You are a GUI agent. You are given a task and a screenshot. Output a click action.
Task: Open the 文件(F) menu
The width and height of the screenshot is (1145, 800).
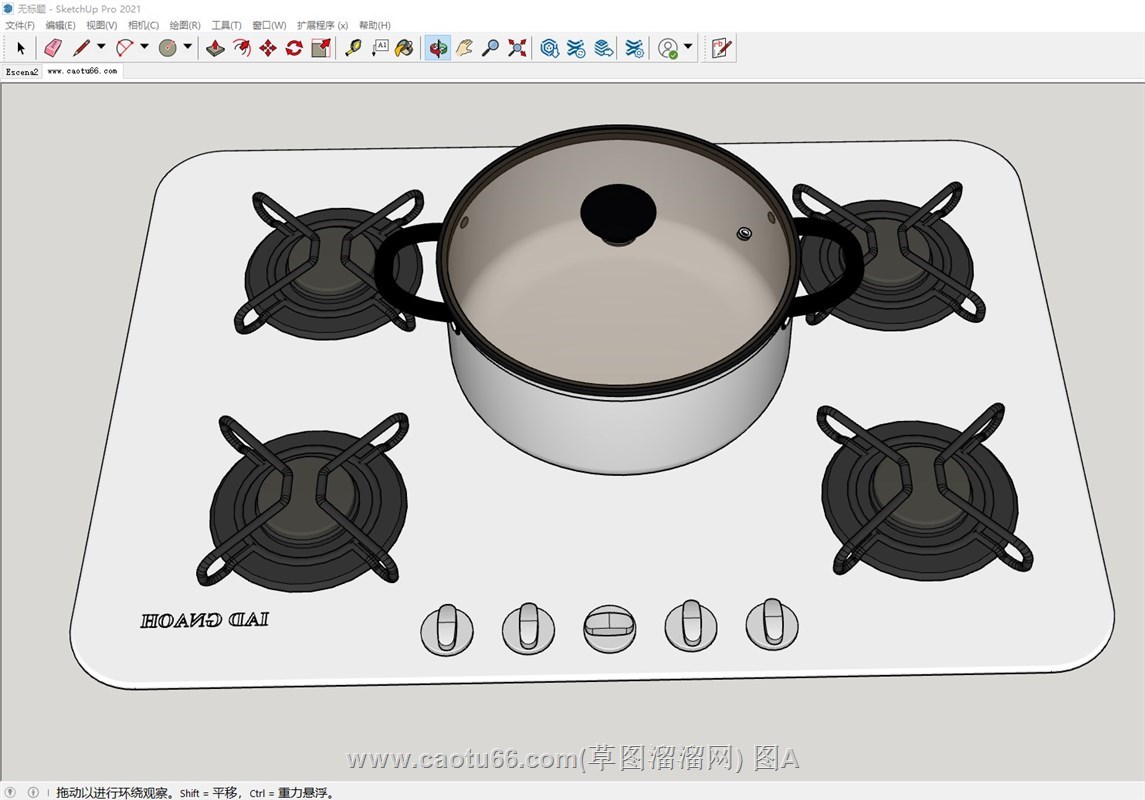[x=20, y=25]
